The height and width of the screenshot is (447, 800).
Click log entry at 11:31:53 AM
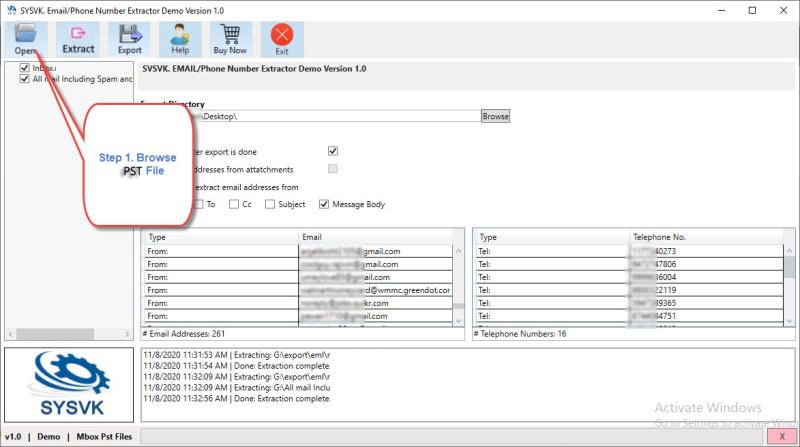click(237, 355)
